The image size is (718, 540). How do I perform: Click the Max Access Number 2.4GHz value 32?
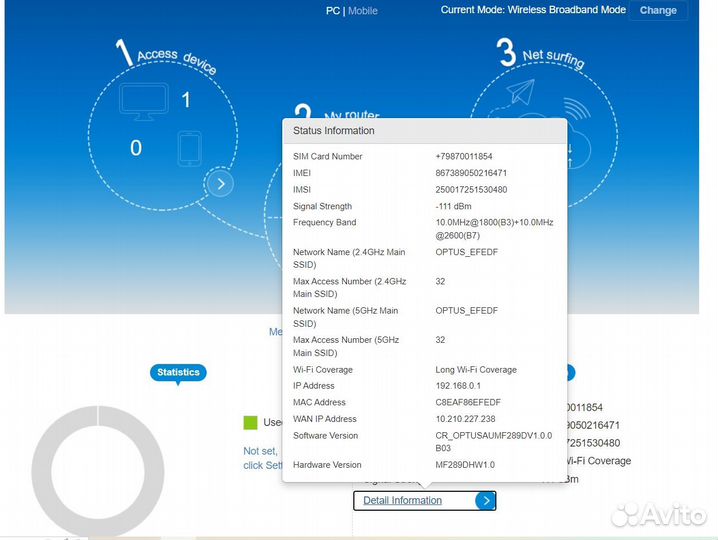pyautogui.click(x=440, y=281)
